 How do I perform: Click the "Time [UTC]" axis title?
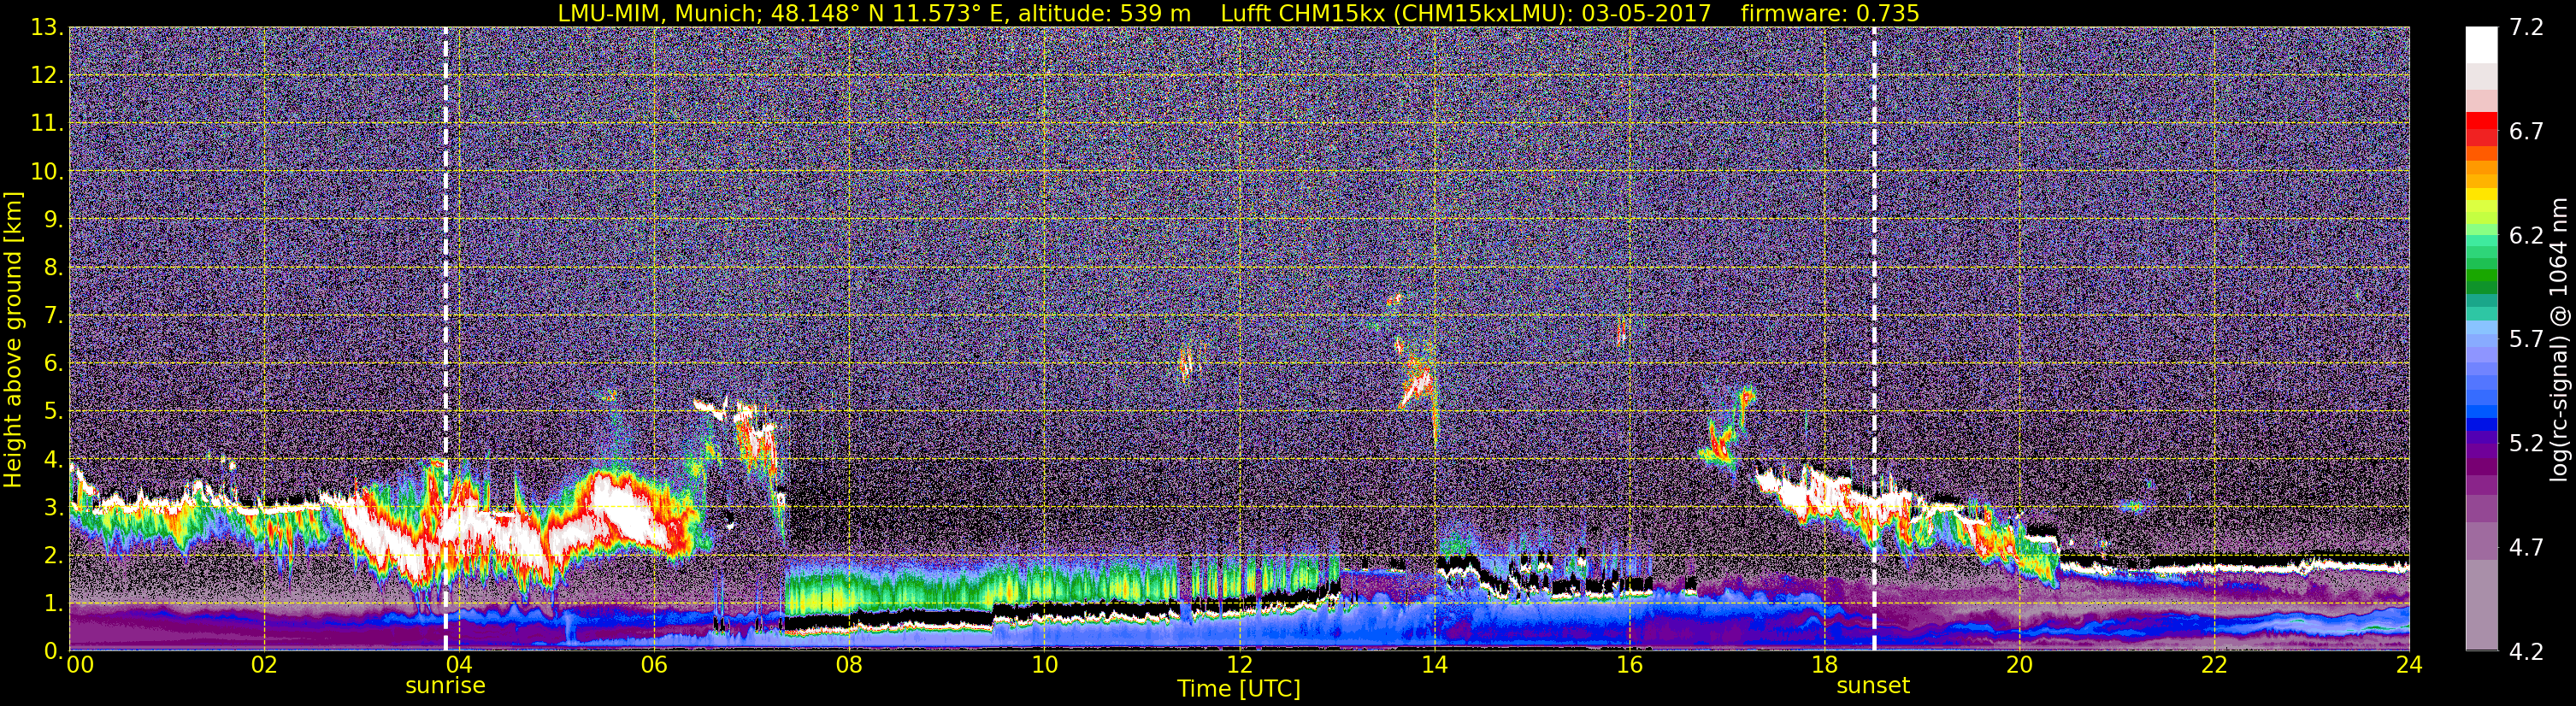[x=1239, y=688]
